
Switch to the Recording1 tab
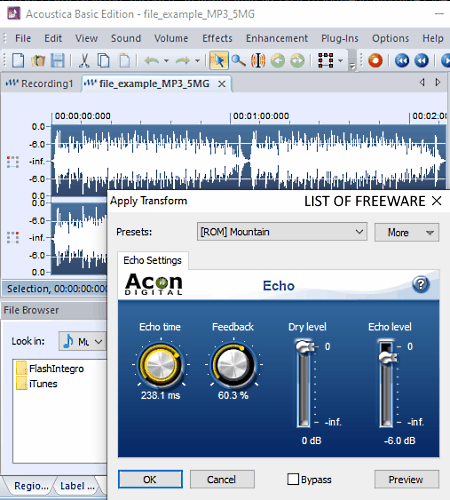click(40, 83)
